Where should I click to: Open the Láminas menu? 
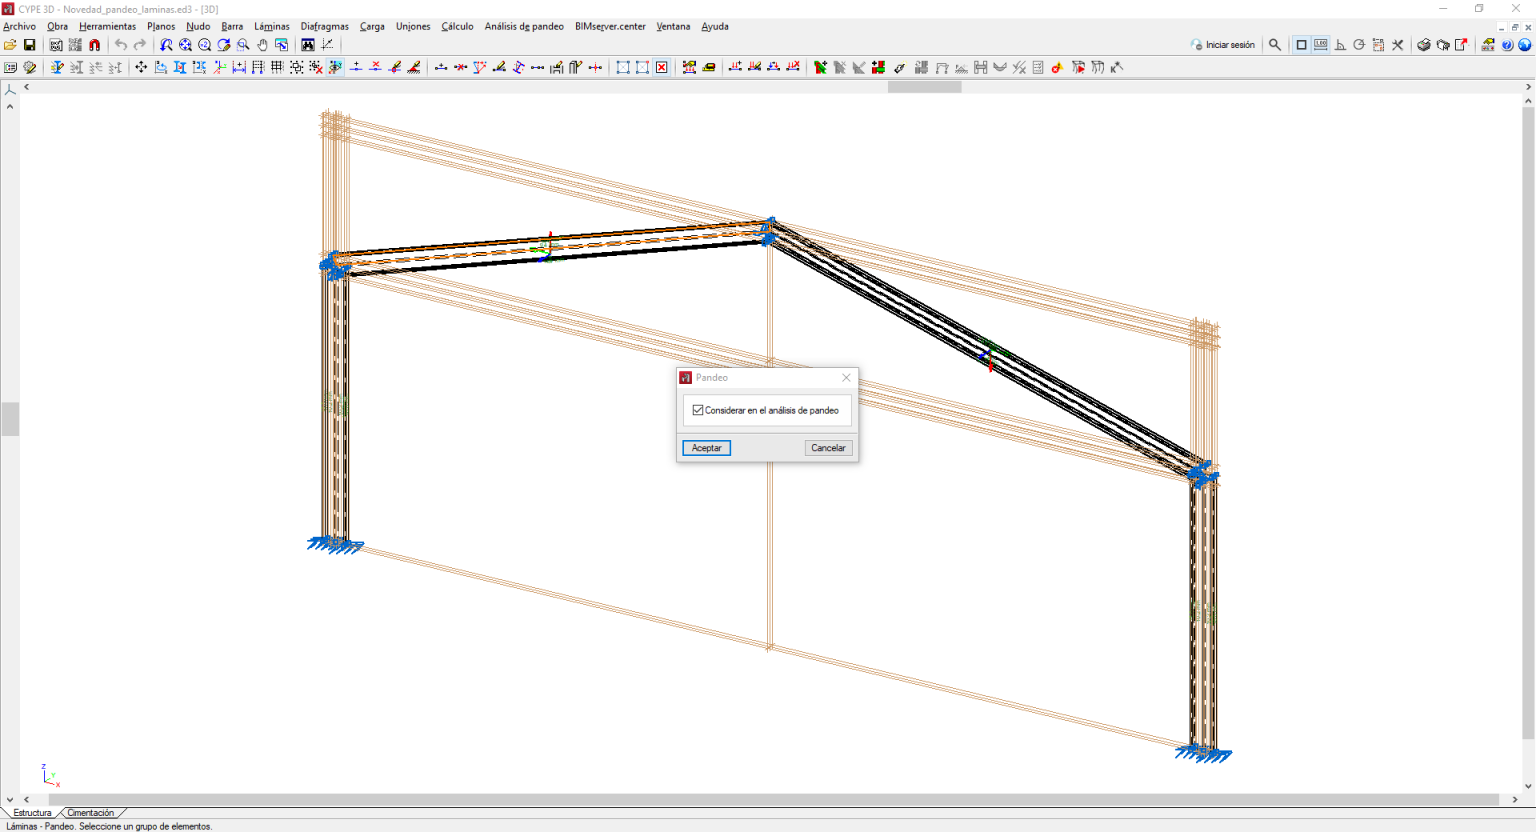click(x=271, y=27)
